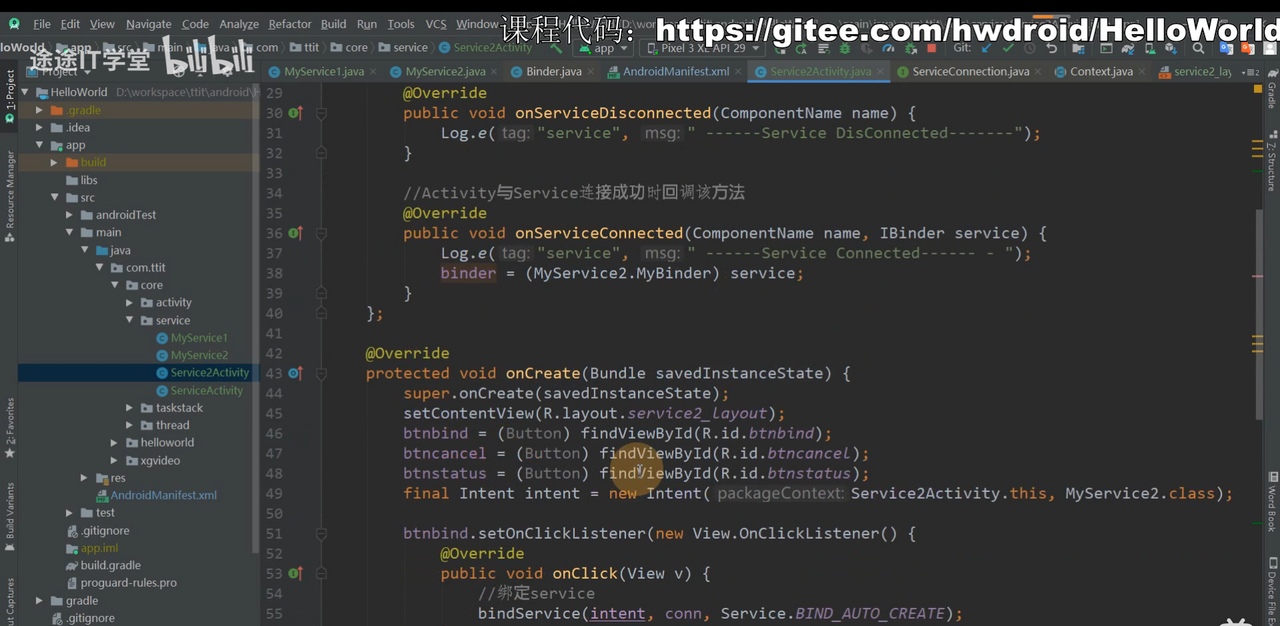This screenshot has height=626, width=1280.
Task: Collapse the service package node
Action: (131, 320)
